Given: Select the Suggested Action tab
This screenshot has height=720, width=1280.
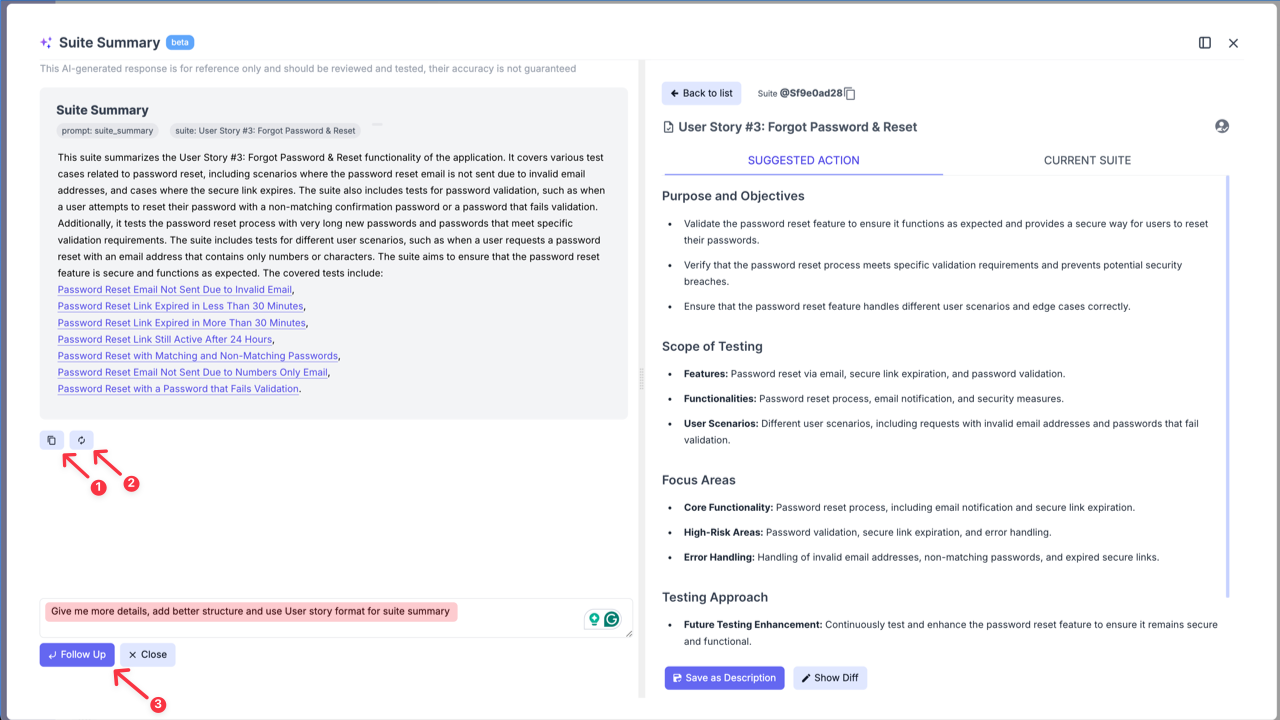Looking at the screenshot, I should (x=803, y=160).
